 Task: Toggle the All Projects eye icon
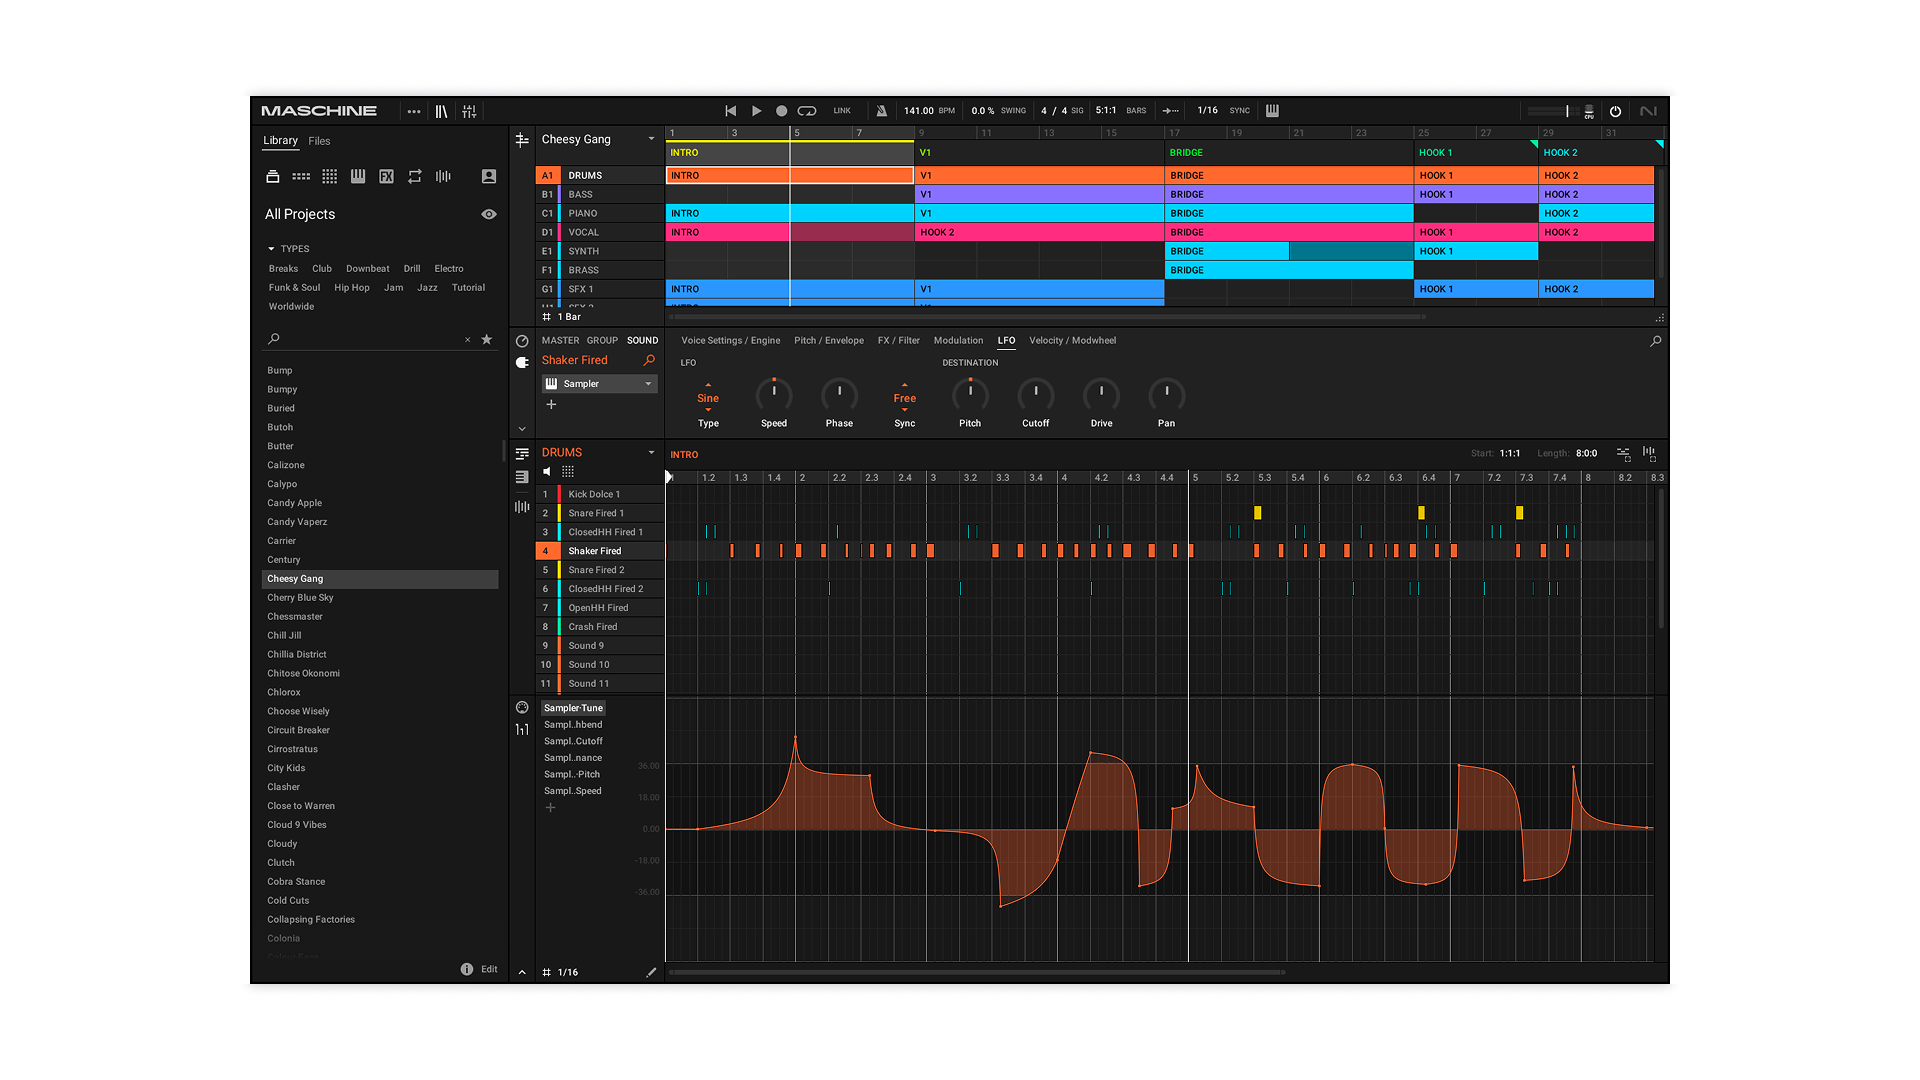click(x=489, y=214)
